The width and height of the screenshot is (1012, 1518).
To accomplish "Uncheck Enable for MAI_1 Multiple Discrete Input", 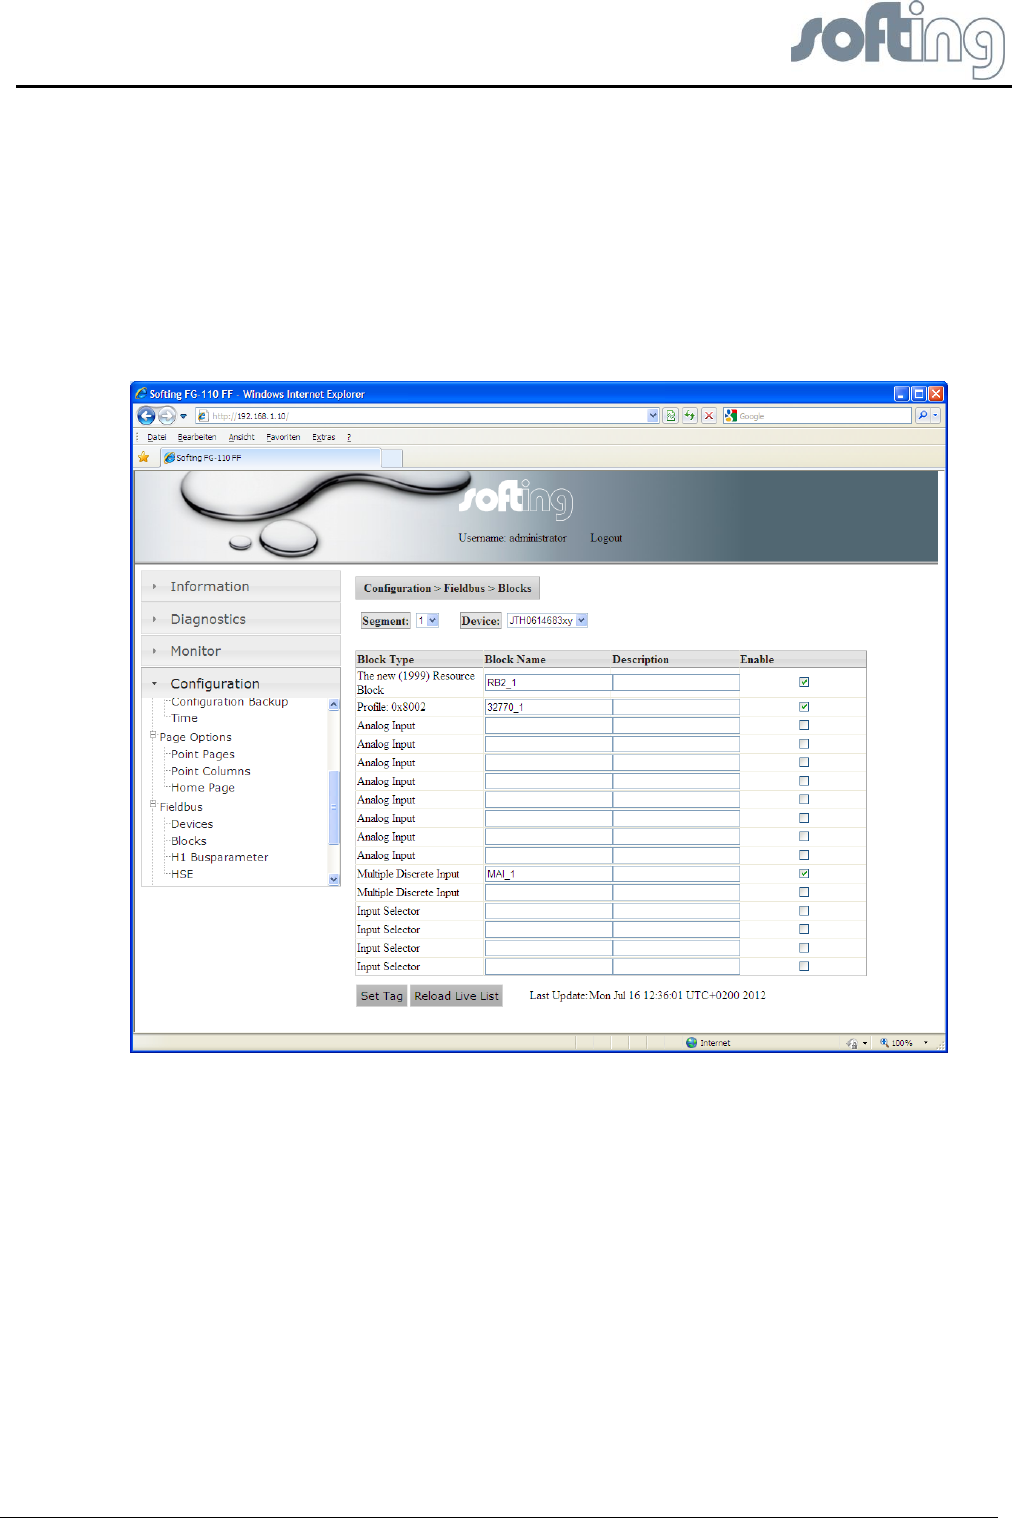I will point(804,874).
